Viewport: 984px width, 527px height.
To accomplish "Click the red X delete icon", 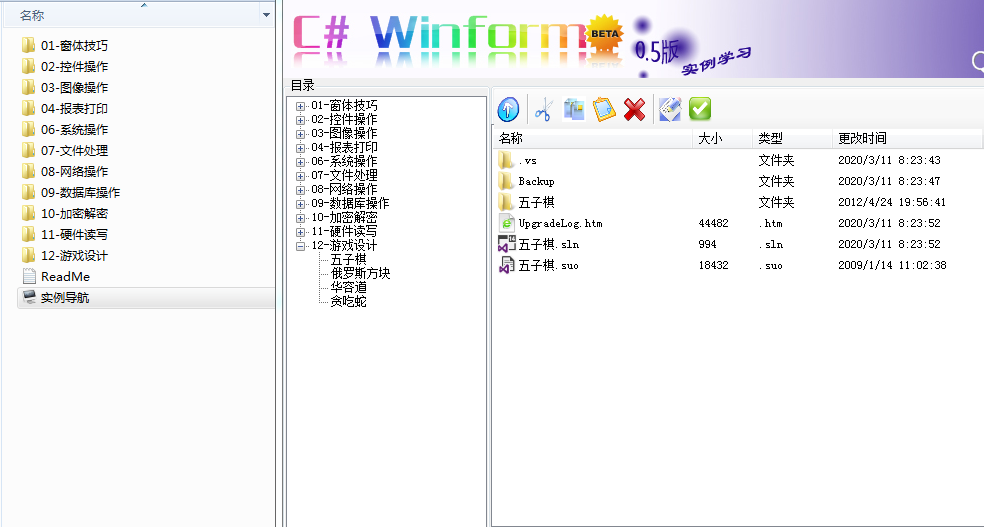I will [x=634, y=110].
